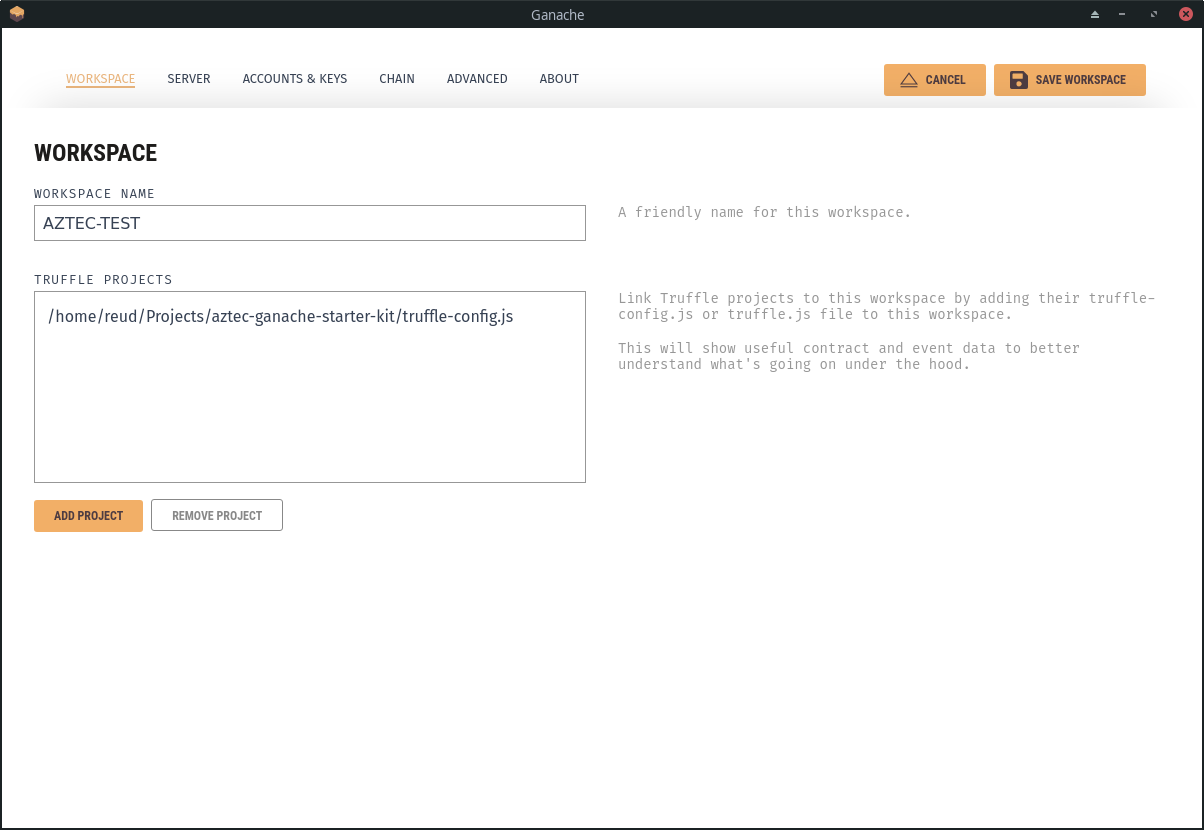
Task: Click the 'Workspace Name' label
Action: click(95, 194)
